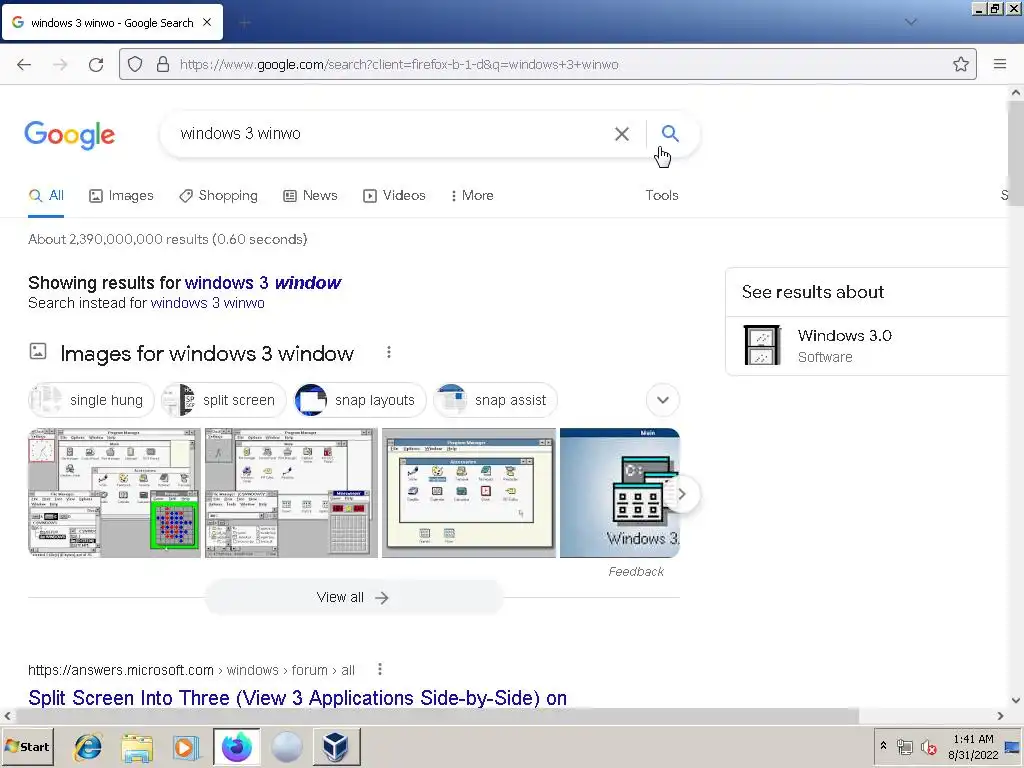Open a new tab with the plus button

tap(245, 23)
